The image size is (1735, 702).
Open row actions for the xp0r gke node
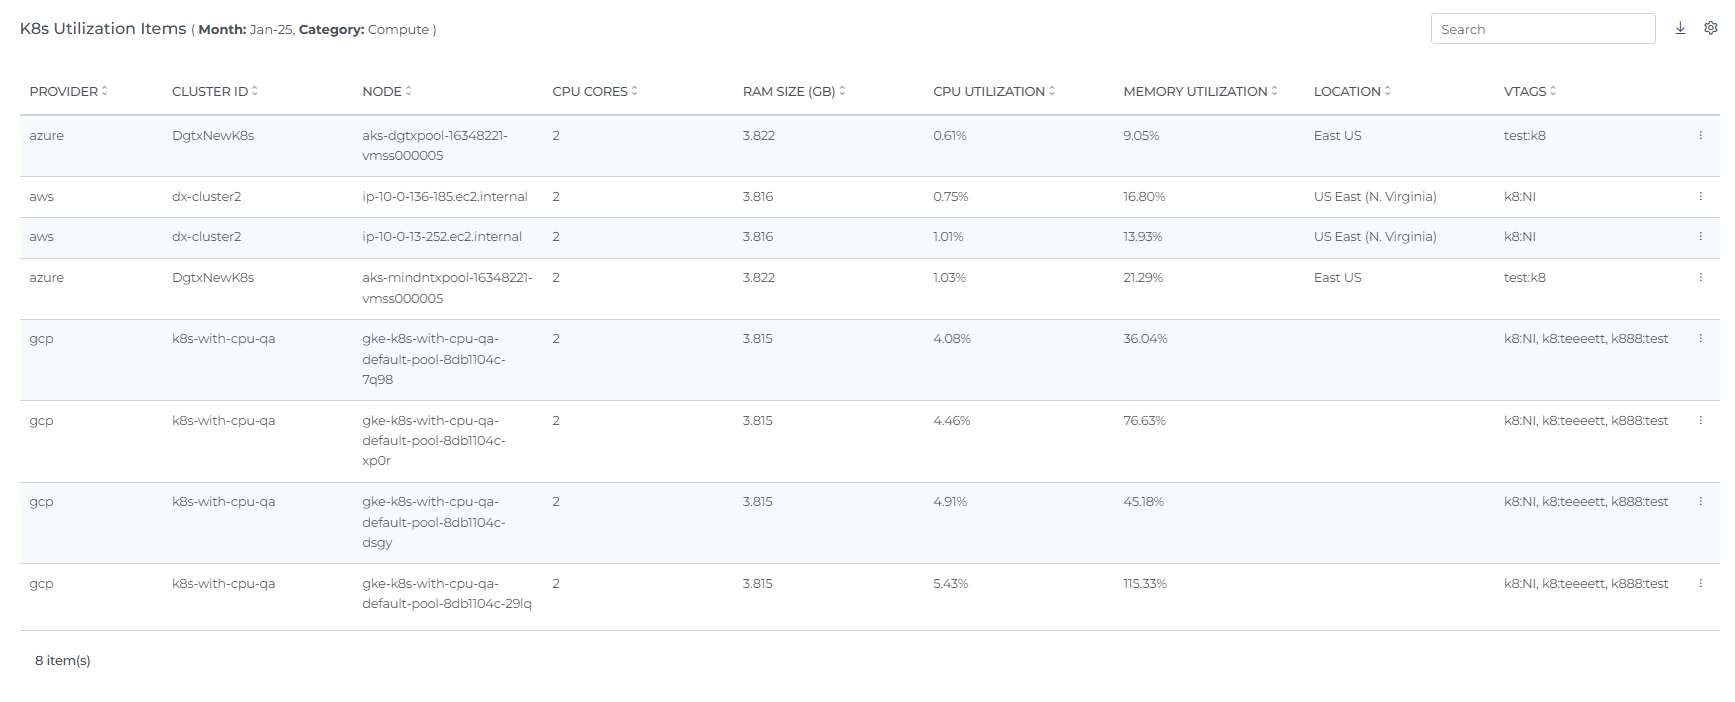[x=1700, y=420]
